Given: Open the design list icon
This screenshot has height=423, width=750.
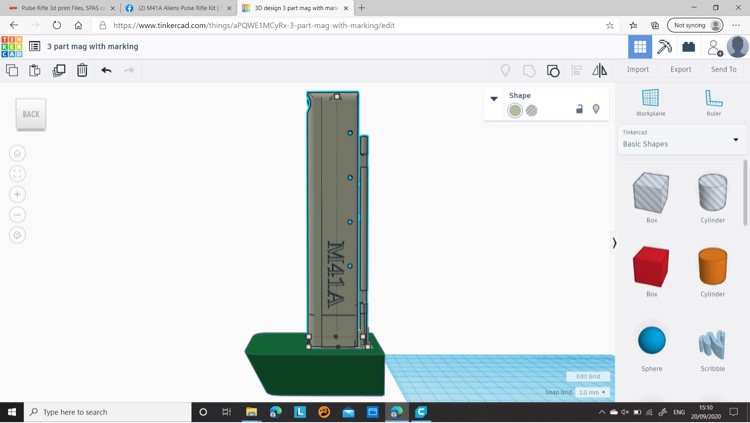Looking at the screenshot, I should tap(34, 46).
